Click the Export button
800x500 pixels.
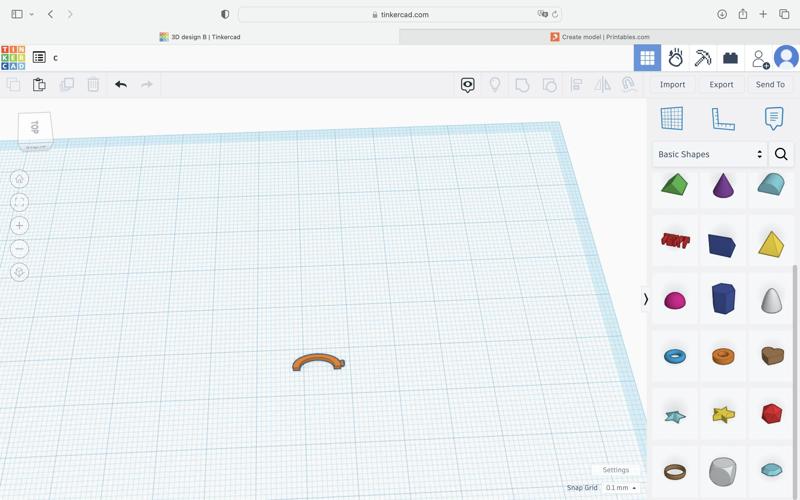tap(721, 85)
